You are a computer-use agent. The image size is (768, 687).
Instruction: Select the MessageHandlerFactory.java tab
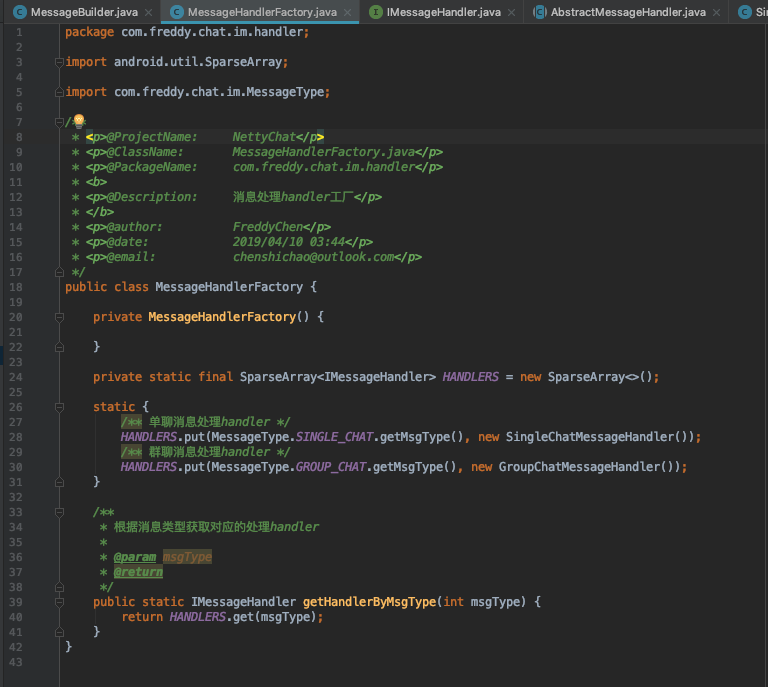click(x=262, y=12)
